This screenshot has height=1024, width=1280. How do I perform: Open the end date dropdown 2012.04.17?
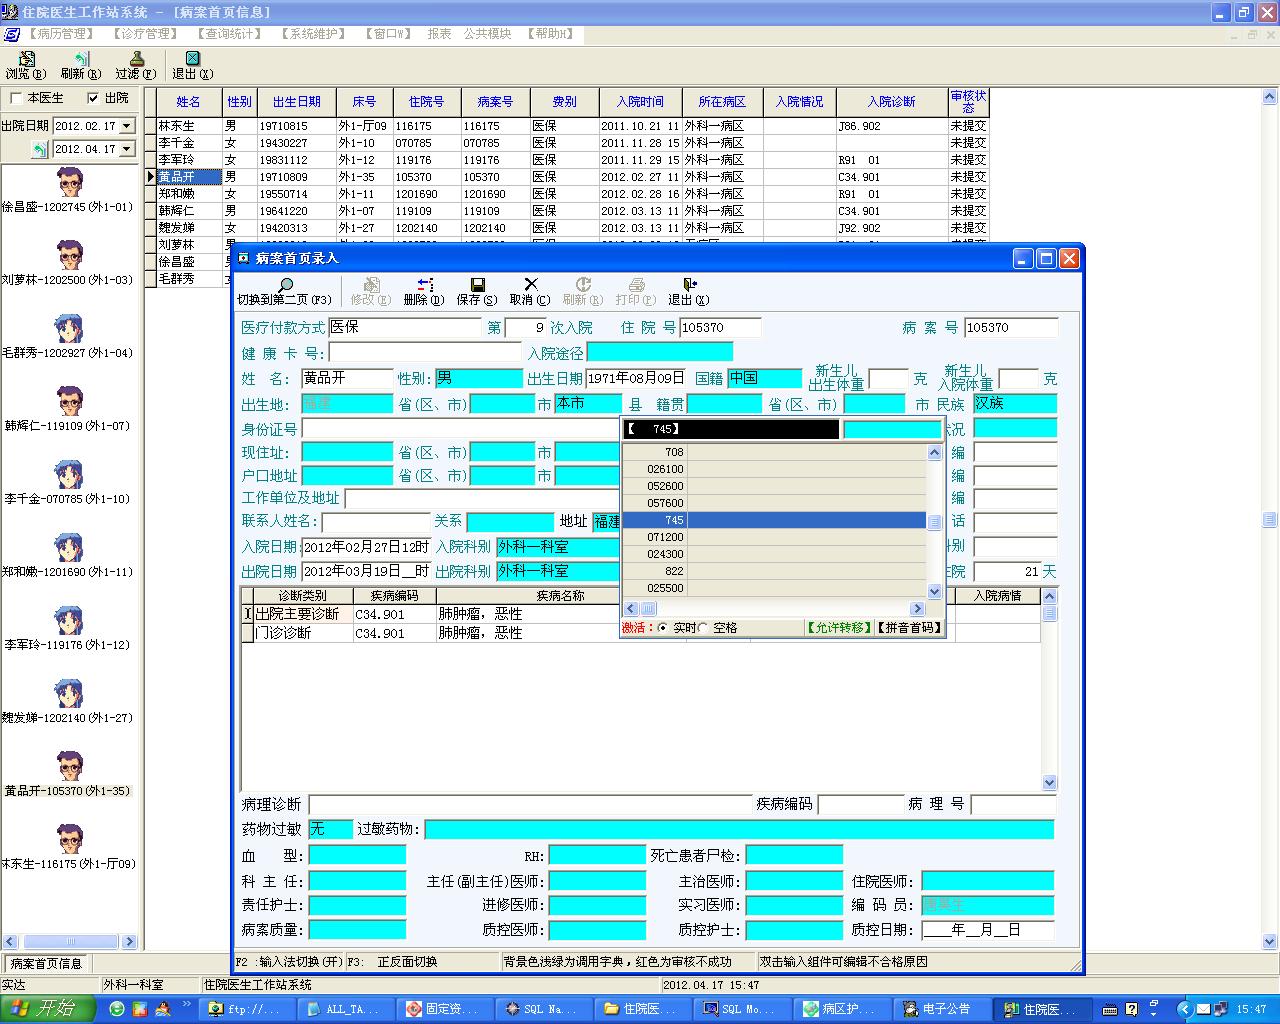point(126,150)
